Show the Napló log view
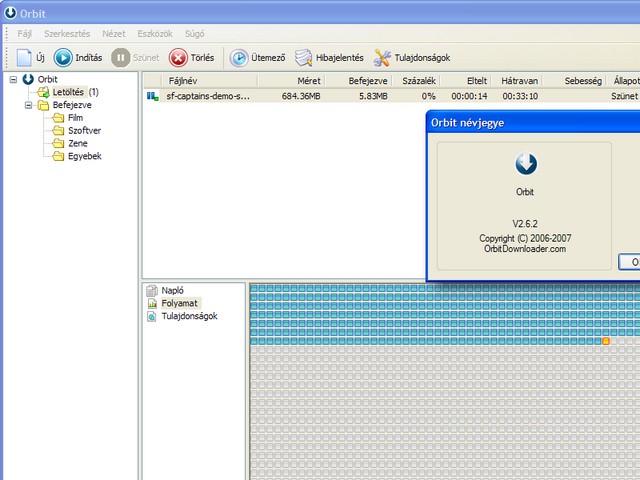The height and width of the screenshot is (480, 640). 173,290
